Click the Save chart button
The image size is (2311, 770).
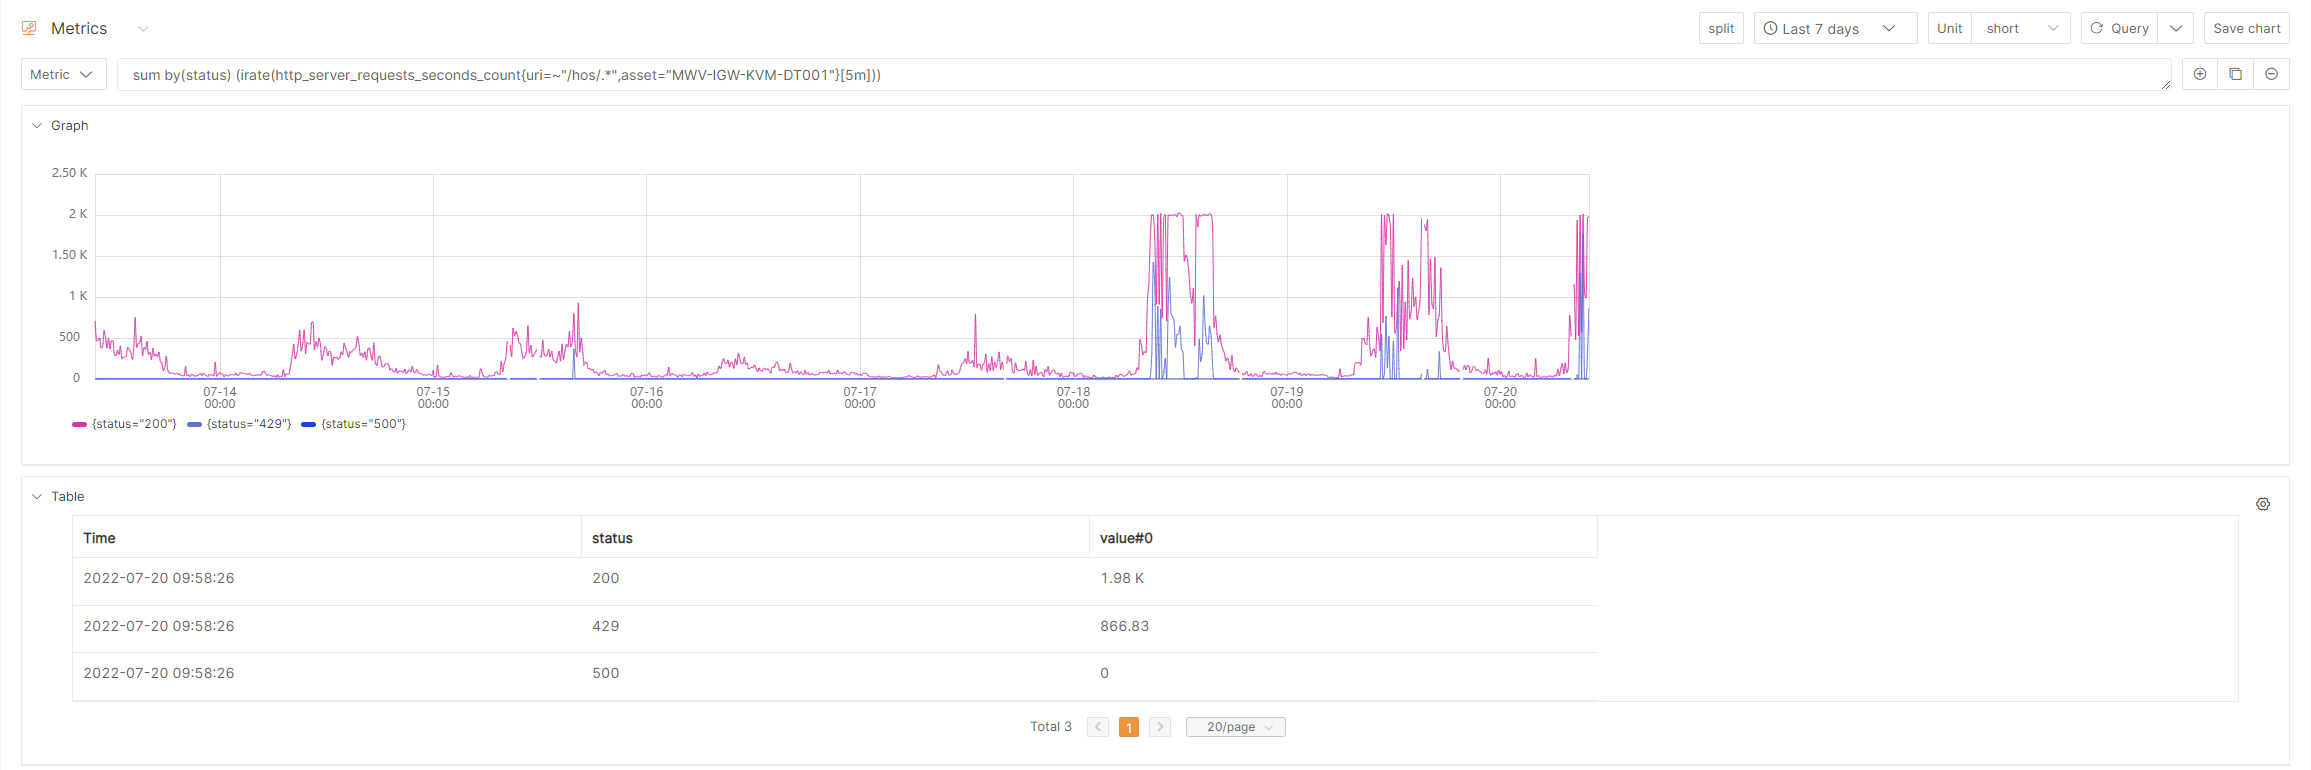[2246, 28]
